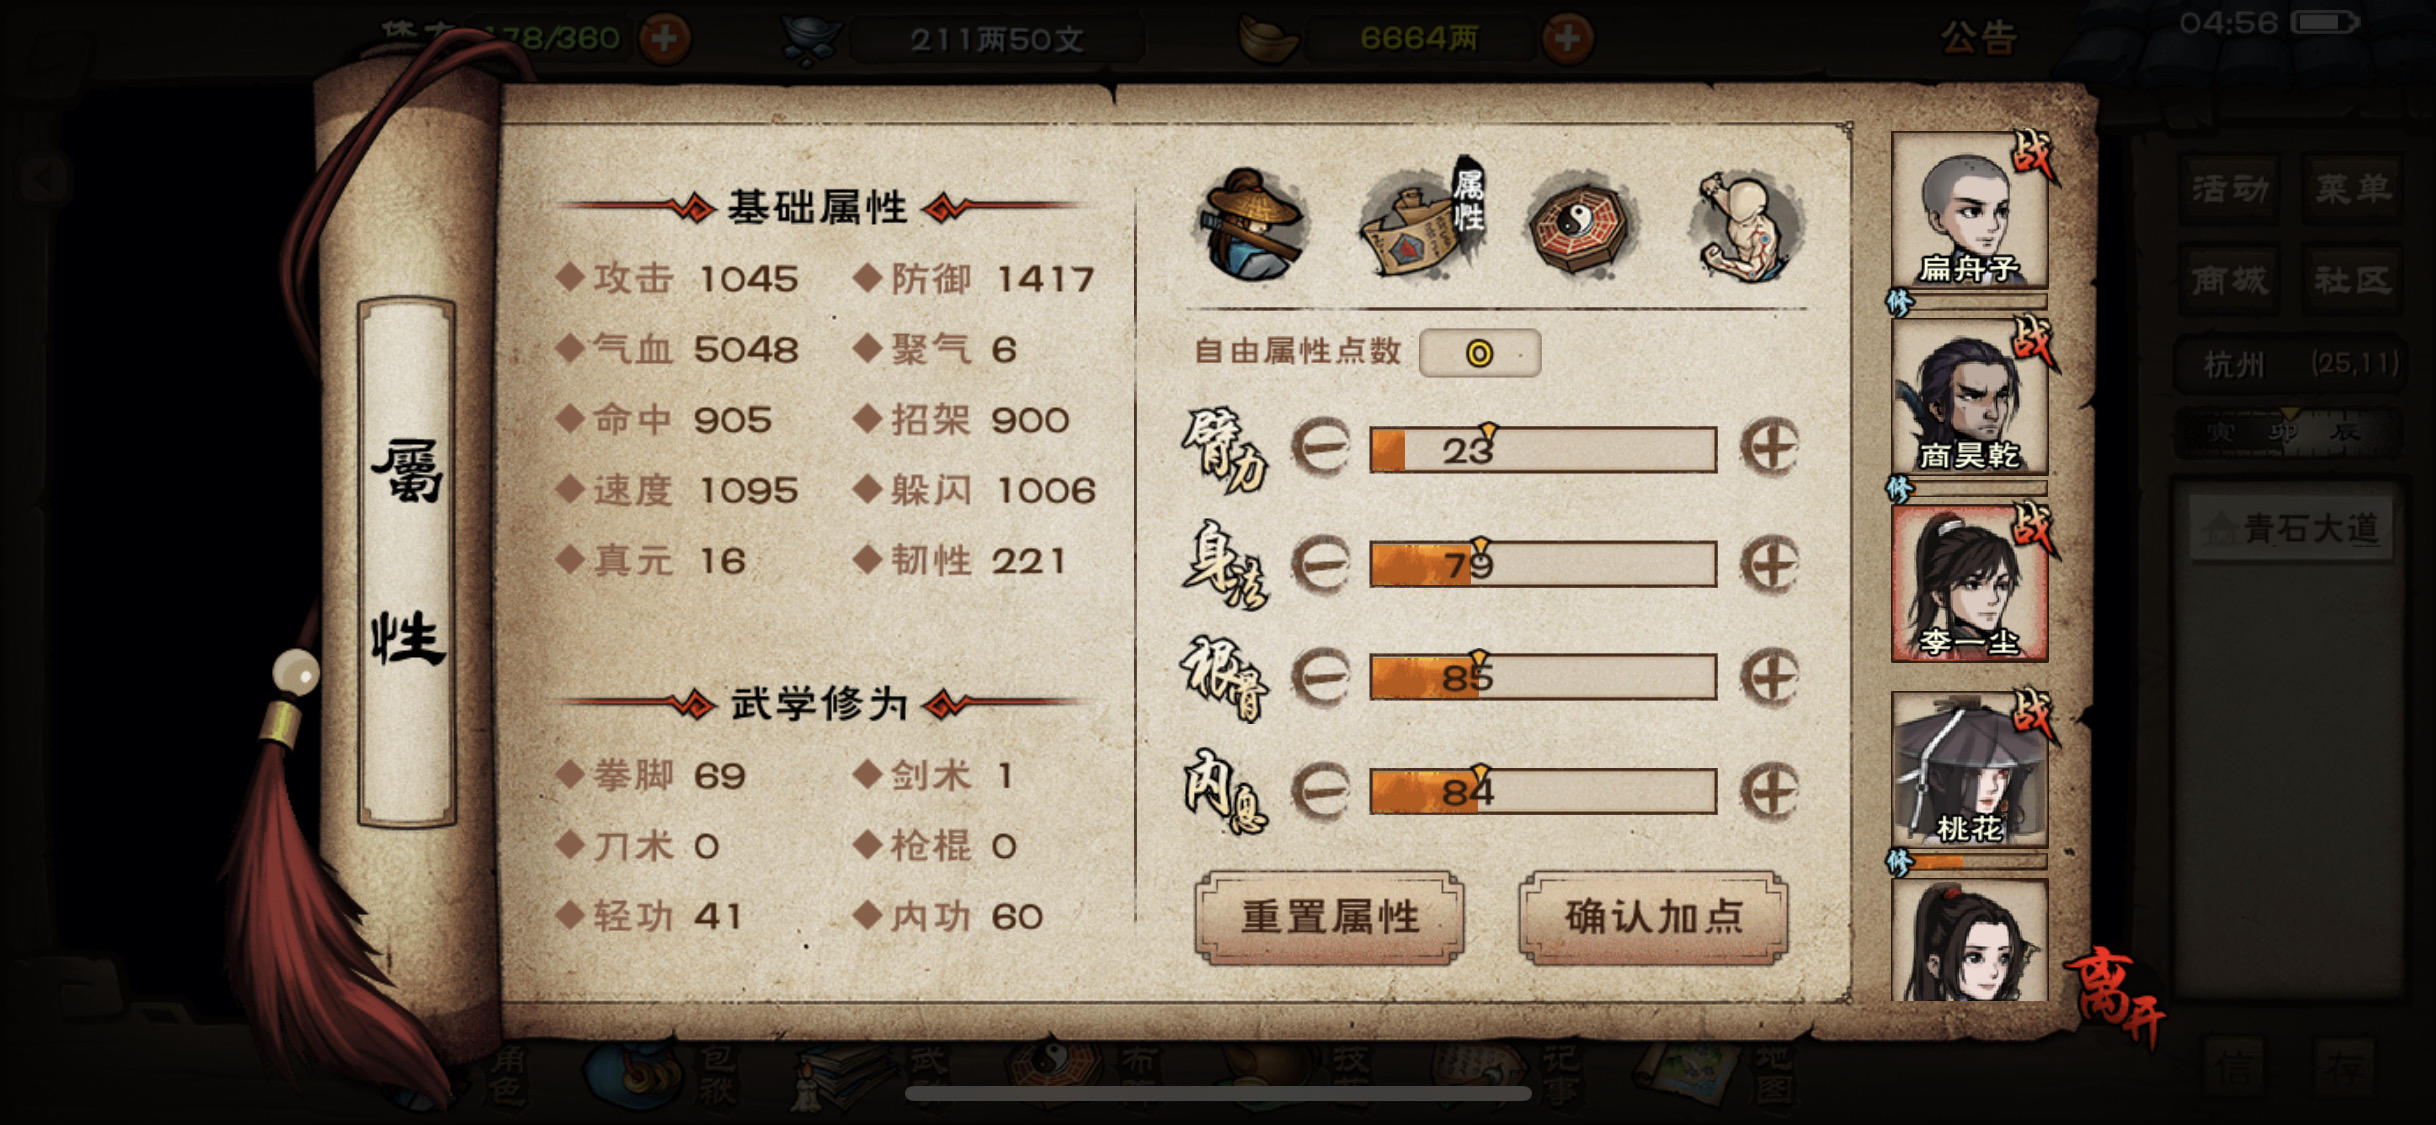This screenshot has width=2436, height=1125.
Task: Select 商昊乾 character portrait
Action: pos(1969,397)
